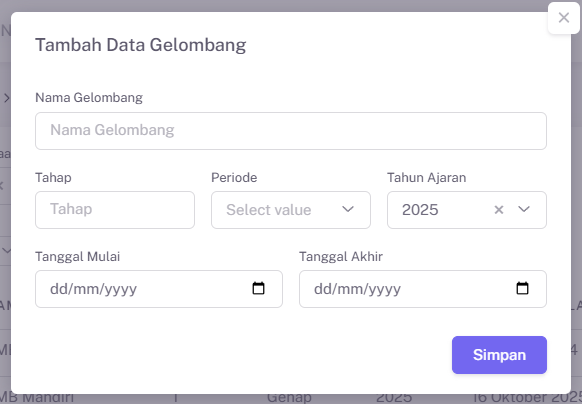Click the 'Nama Gelombang' field label
The image size is (582, 404).
coord(89,98)
